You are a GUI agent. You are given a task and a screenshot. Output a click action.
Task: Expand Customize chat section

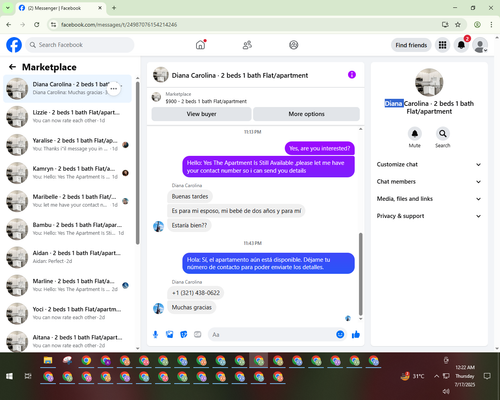429,164
